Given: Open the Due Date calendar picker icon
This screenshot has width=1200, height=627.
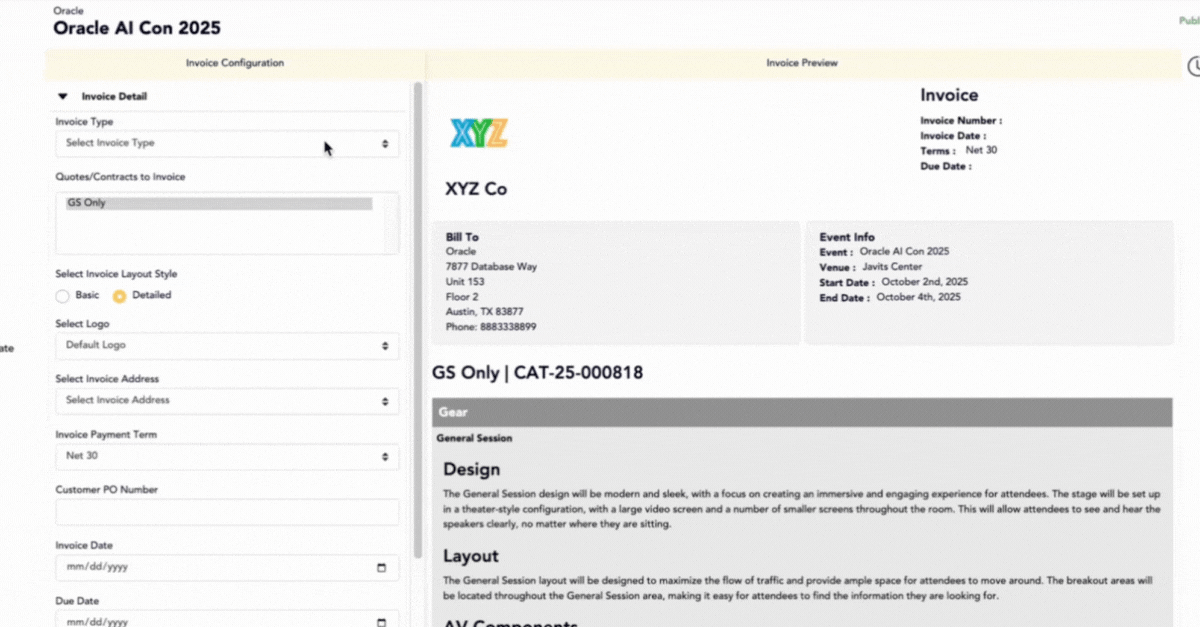Looking at the screenshot, I should [381, 622].
